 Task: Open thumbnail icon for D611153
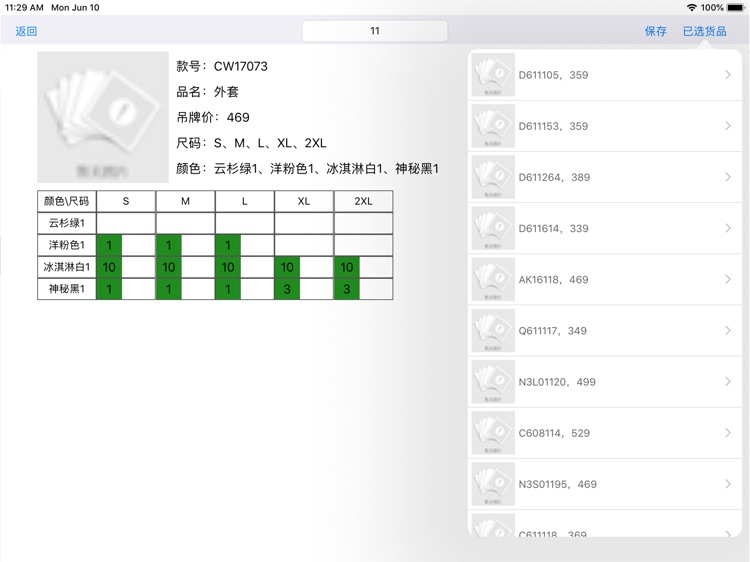tap(493, 126)
